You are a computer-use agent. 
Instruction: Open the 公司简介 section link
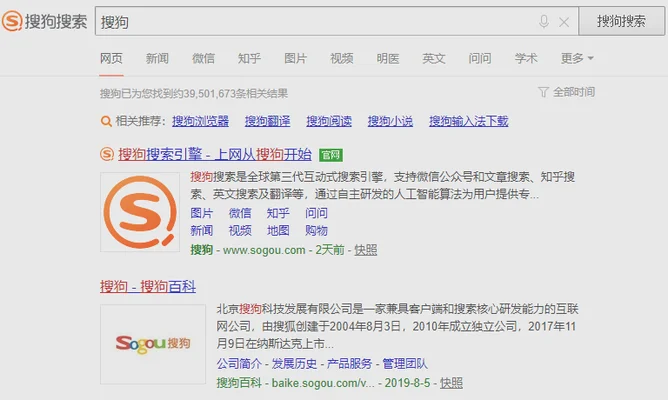tap(239, 363)
